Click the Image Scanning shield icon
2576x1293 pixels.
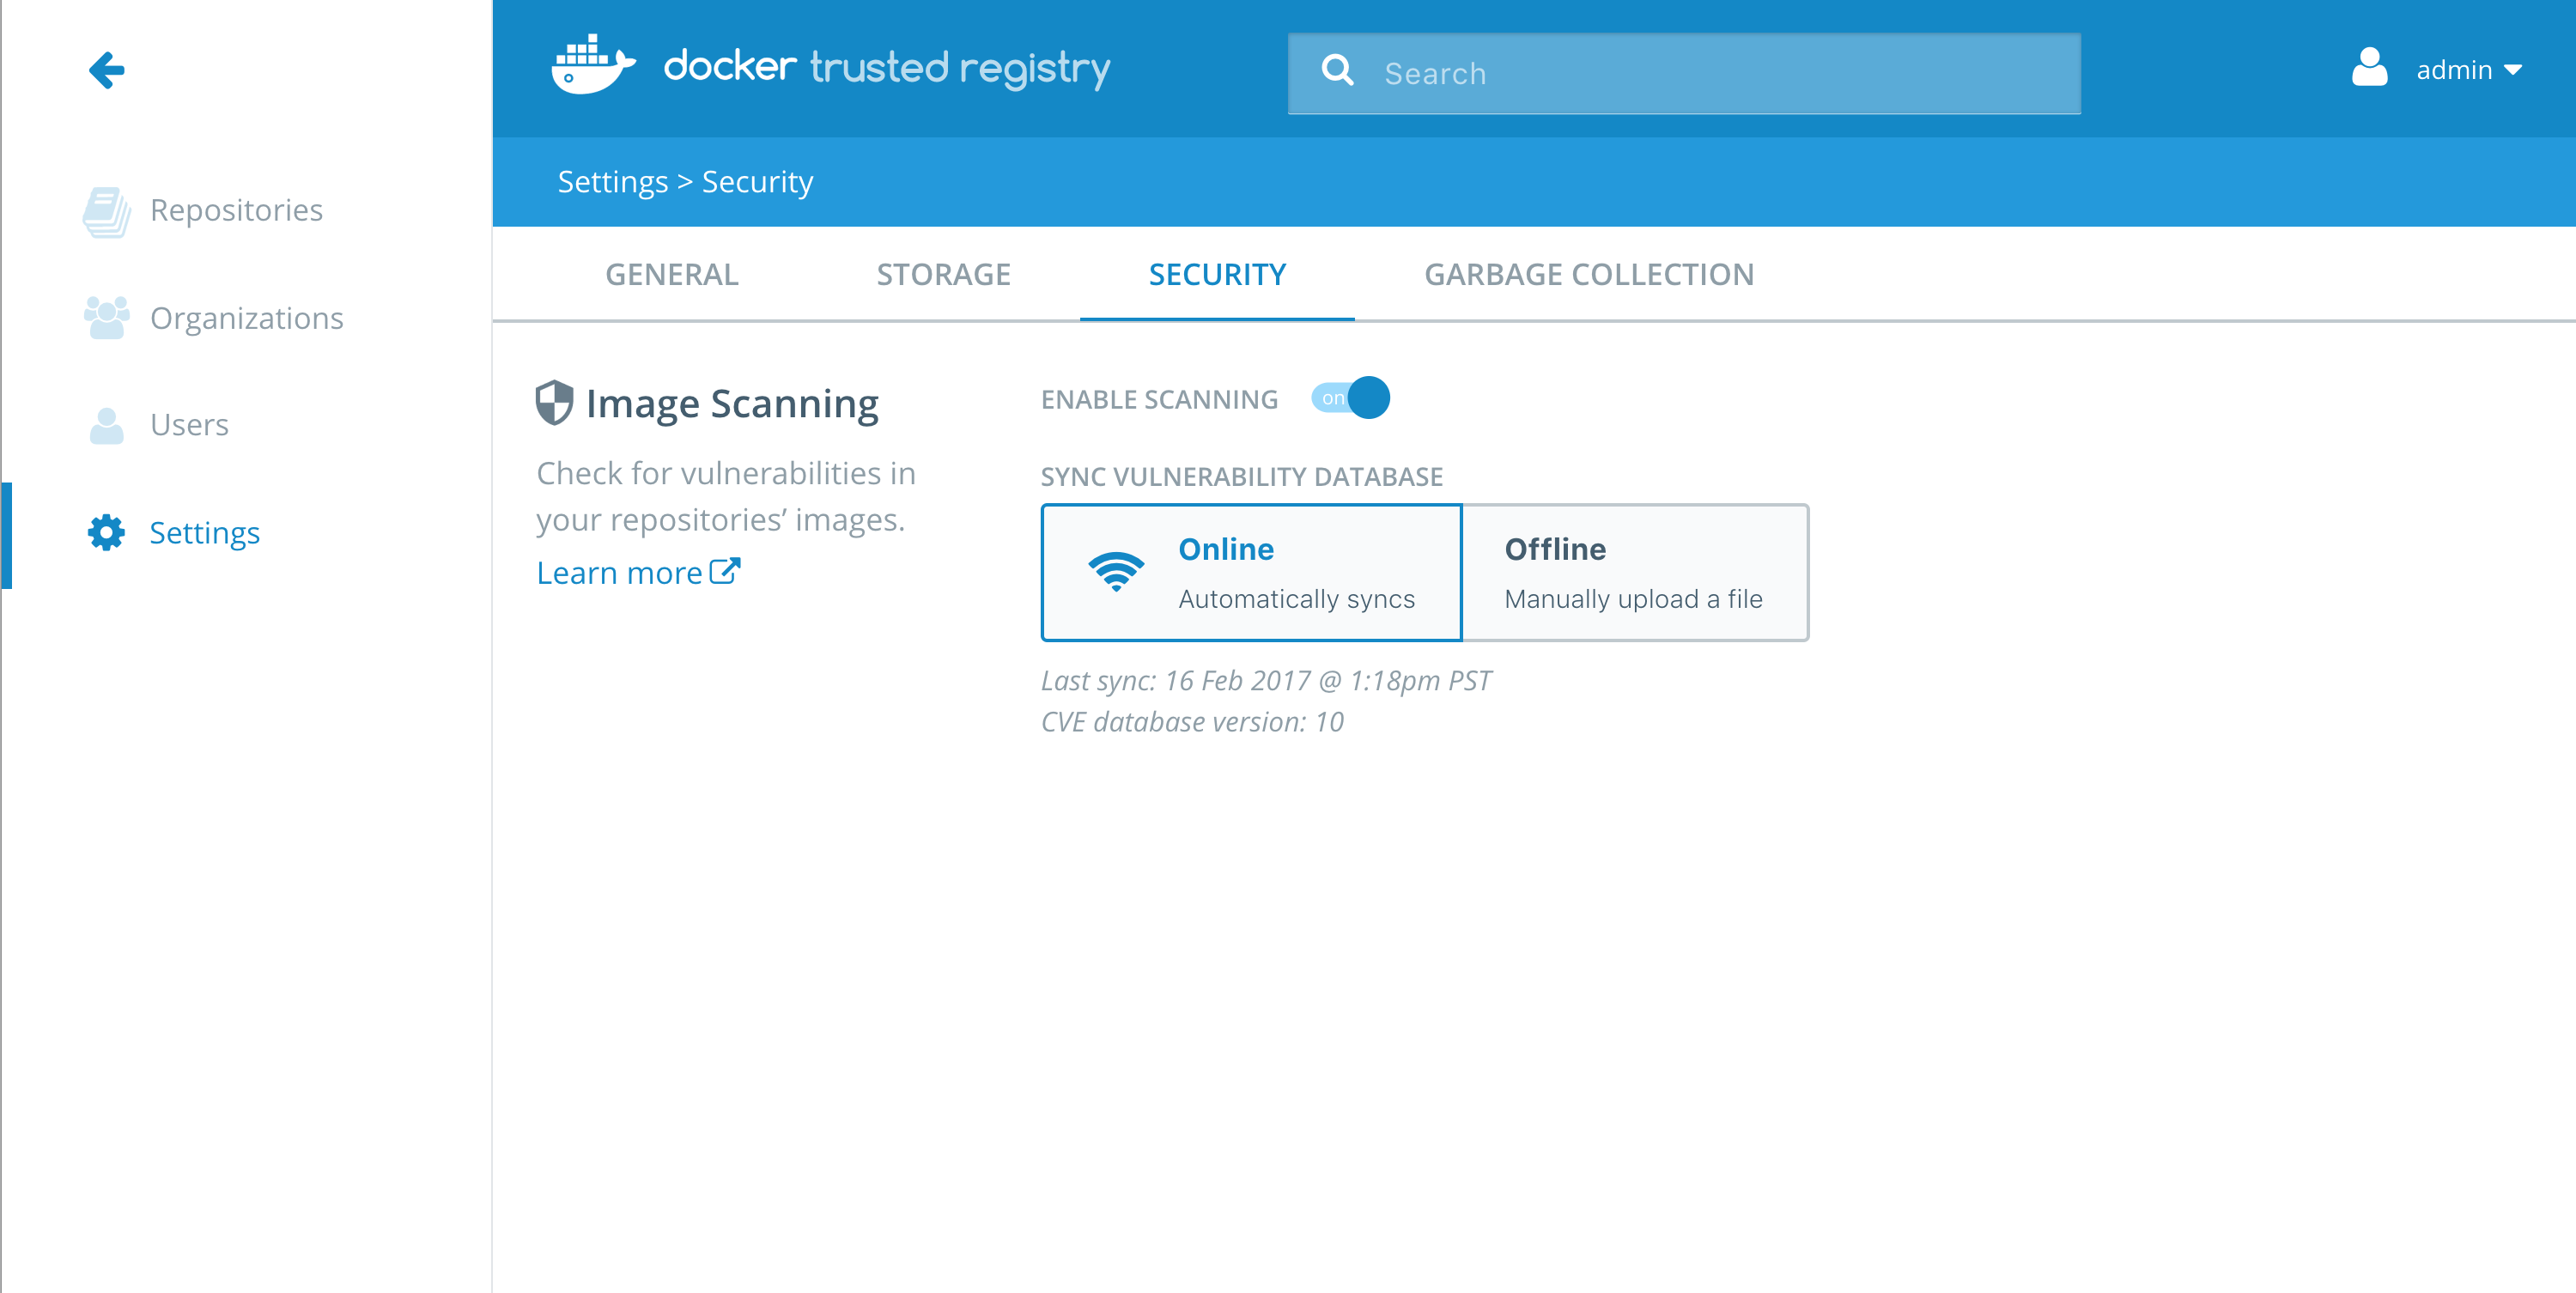554,402
